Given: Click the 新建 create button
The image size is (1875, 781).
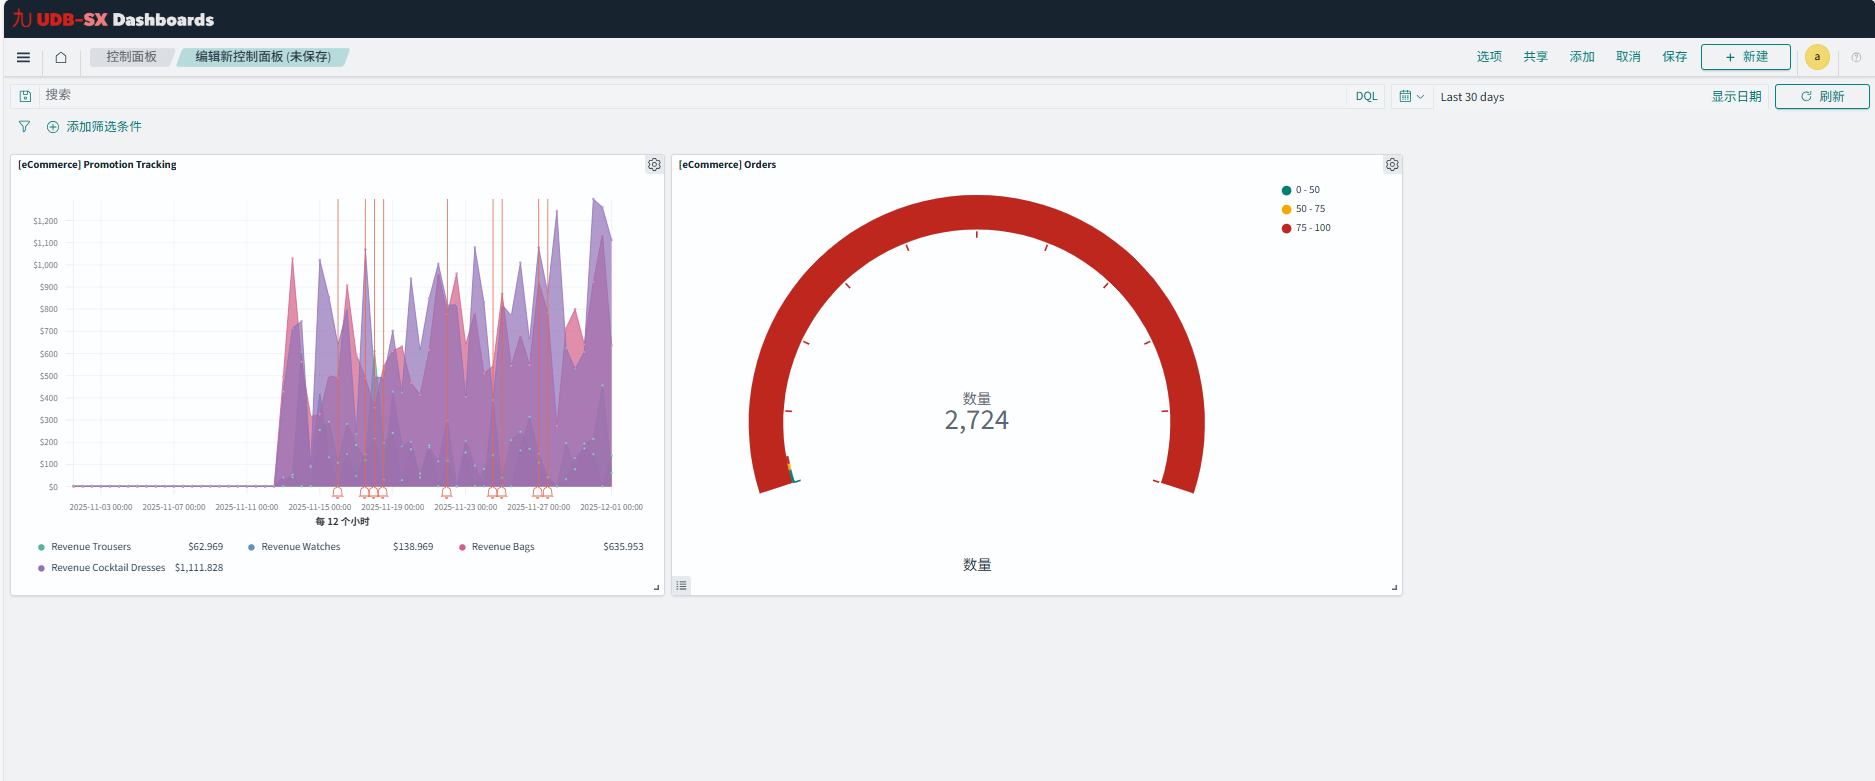Looking at the screenshot, I should tap(1745, 57).
